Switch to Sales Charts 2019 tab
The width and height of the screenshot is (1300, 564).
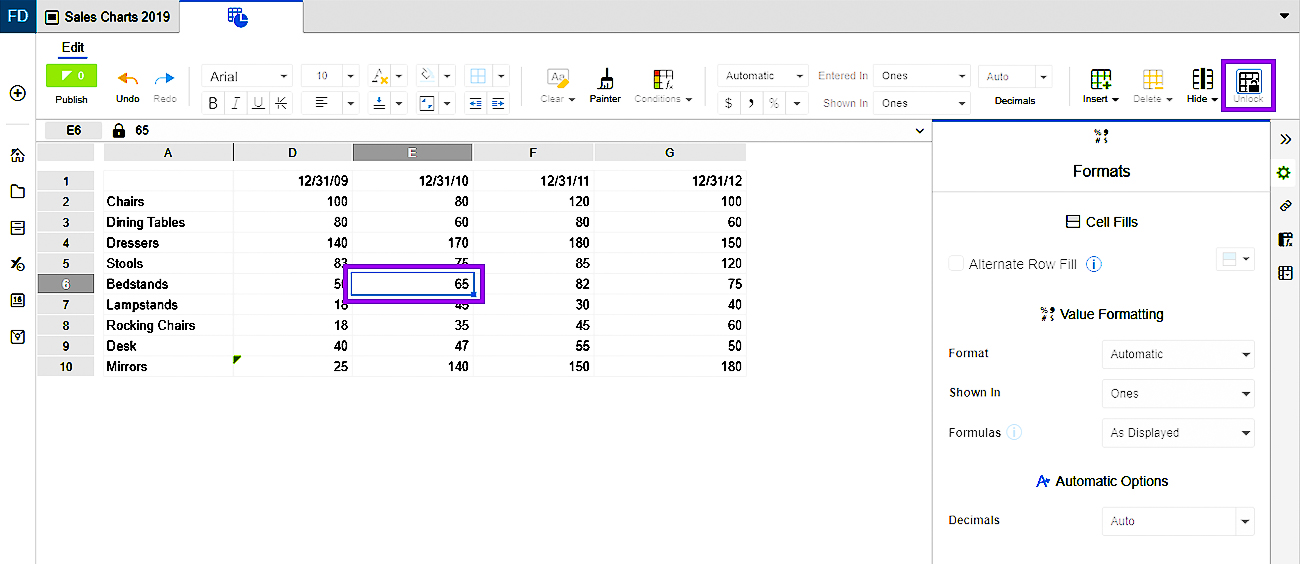pyautogui.click(x=108, y=17)
